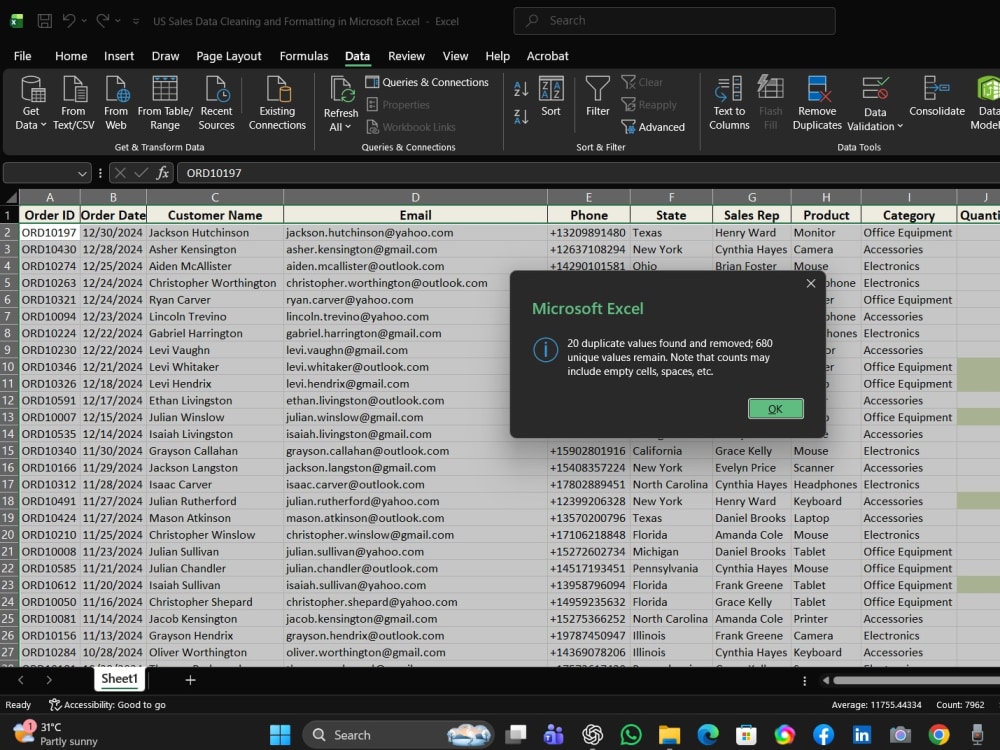Viewport: 1000px width, 750px height.
Task: Open Queries & Connections pane
Action: [x=427, y=82]
